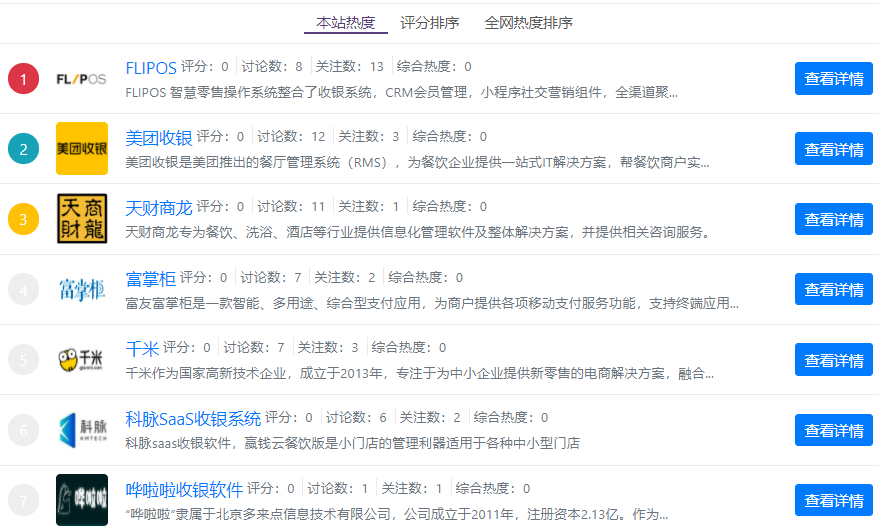
Task: Click the 千米 logo image
Action: tap(82, 359)
